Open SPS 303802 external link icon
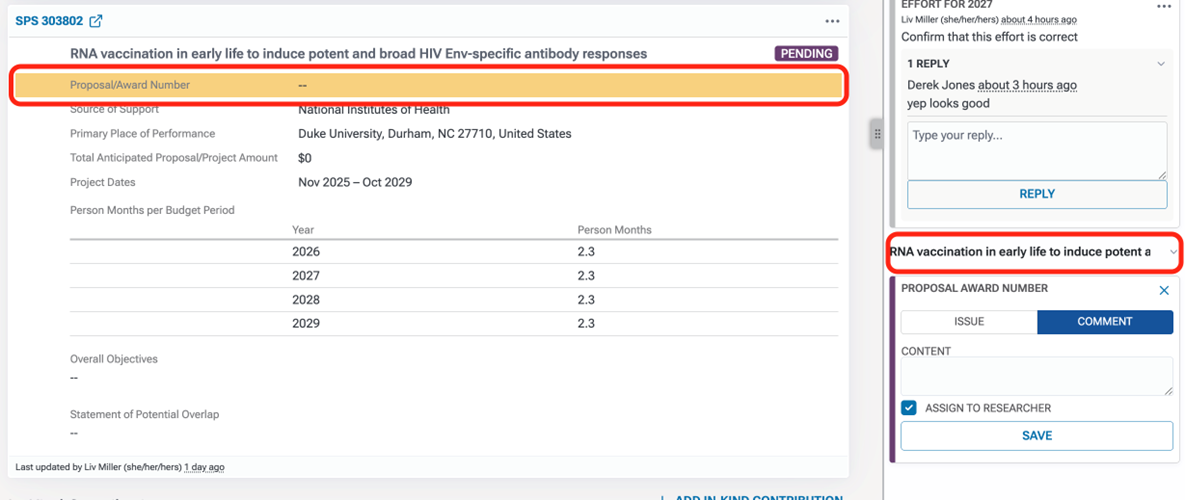The image size is (1185, 500). (x=96, y=21)
